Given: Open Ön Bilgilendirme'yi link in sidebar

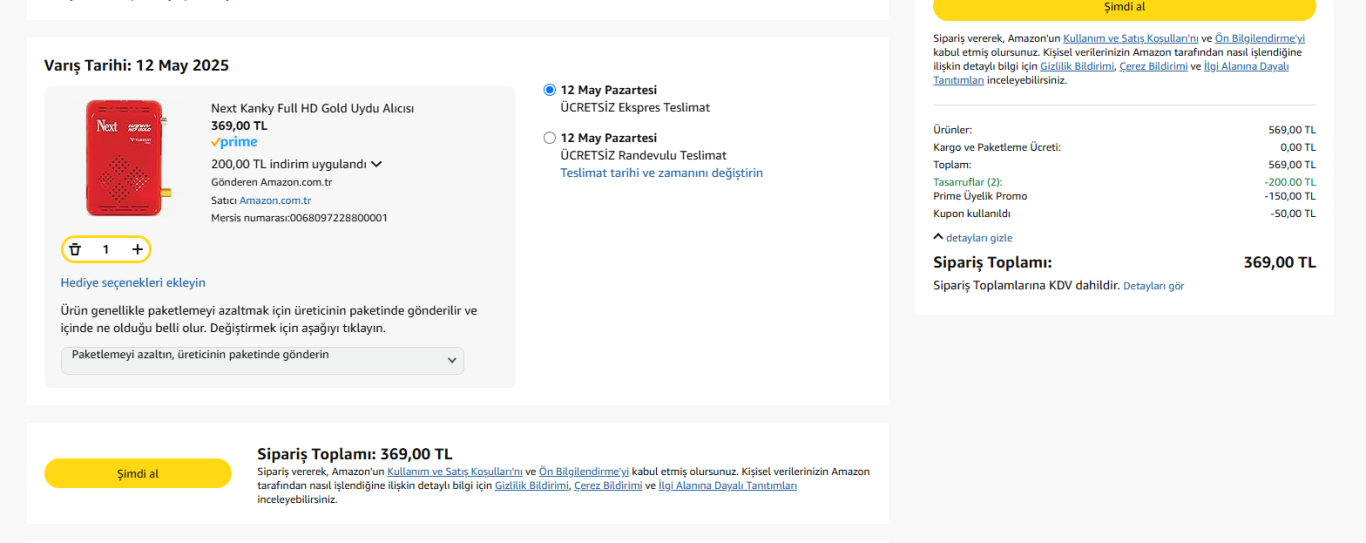Looking at the screenshot, I should [1260, 38].
